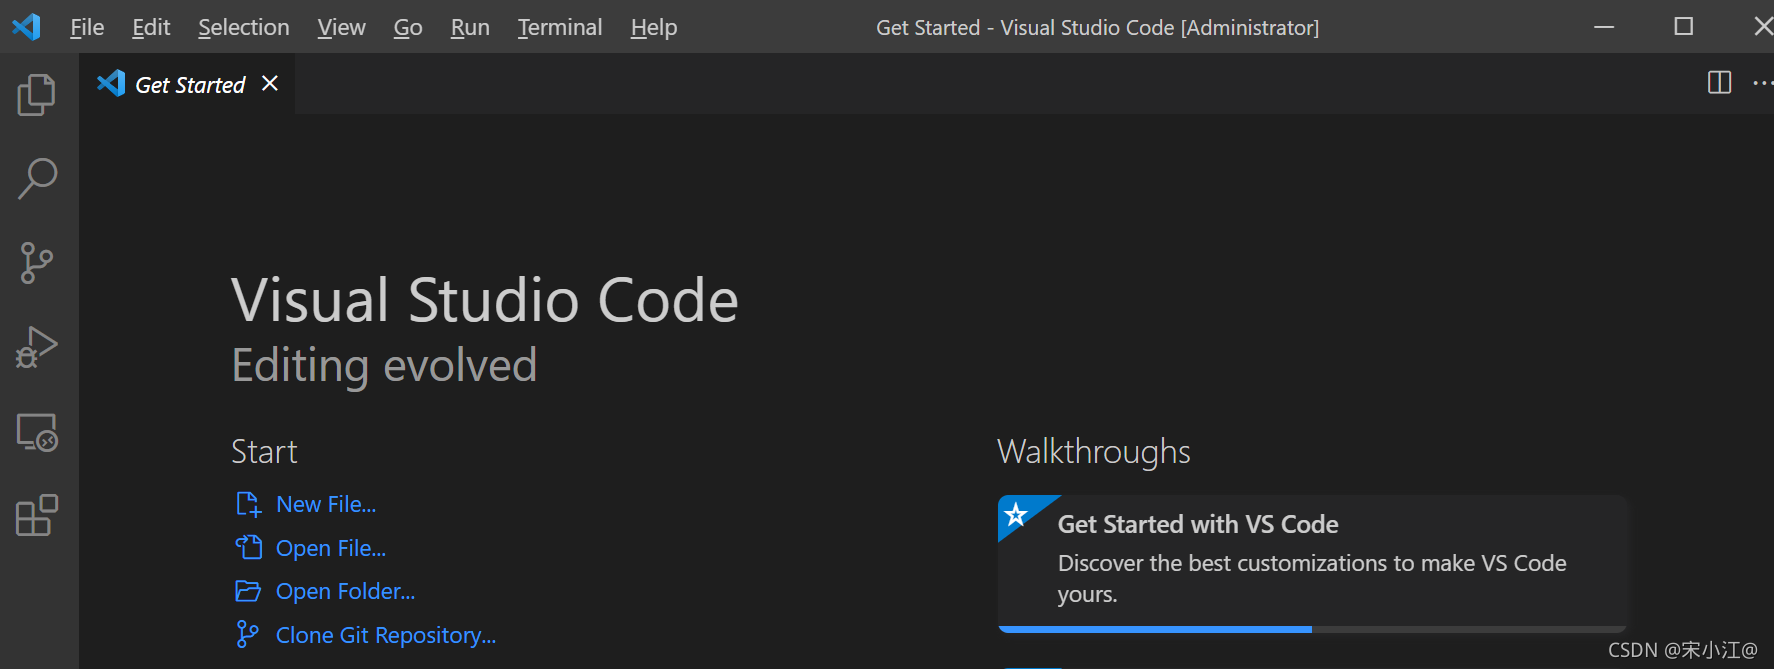Click the Walkthroughs heading

coord(1094,452)
